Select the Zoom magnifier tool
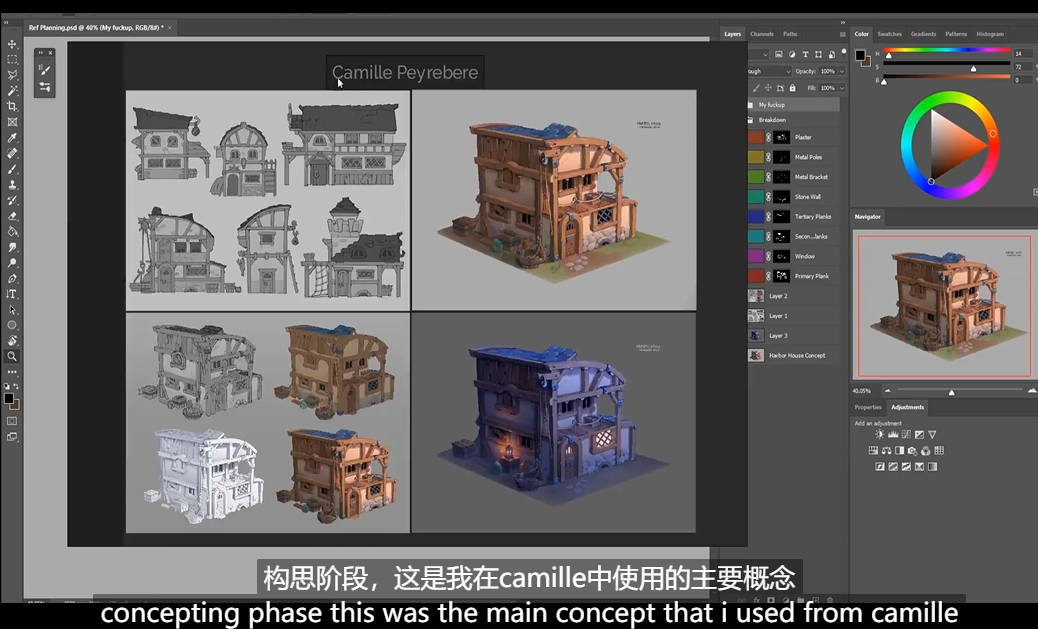1038x629 pixels. pyautogui.click(x=12, y=356)
